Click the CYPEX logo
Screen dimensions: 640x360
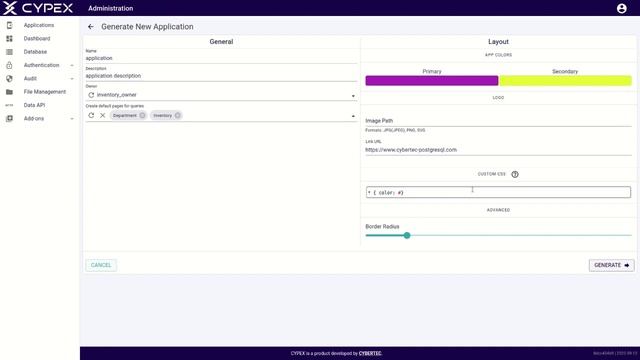pyautogui.click(x=38, y=8)
